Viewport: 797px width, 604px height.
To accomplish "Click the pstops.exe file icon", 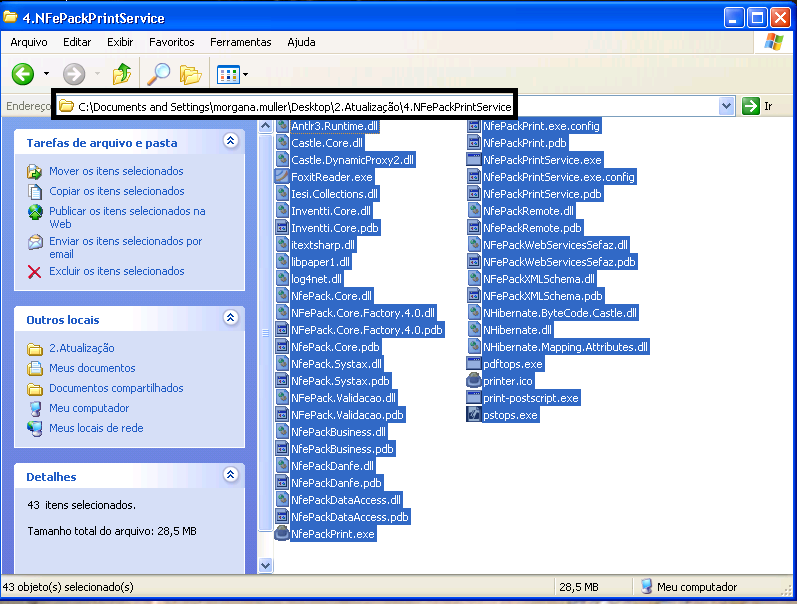I will 474,415.
